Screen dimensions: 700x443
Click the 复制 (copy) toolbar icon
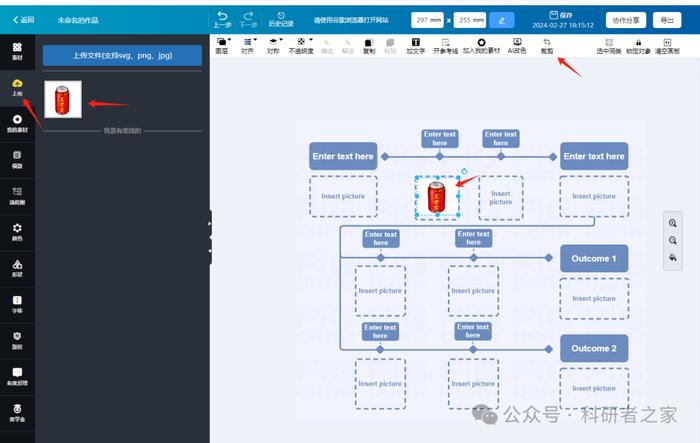pos(369,46)
